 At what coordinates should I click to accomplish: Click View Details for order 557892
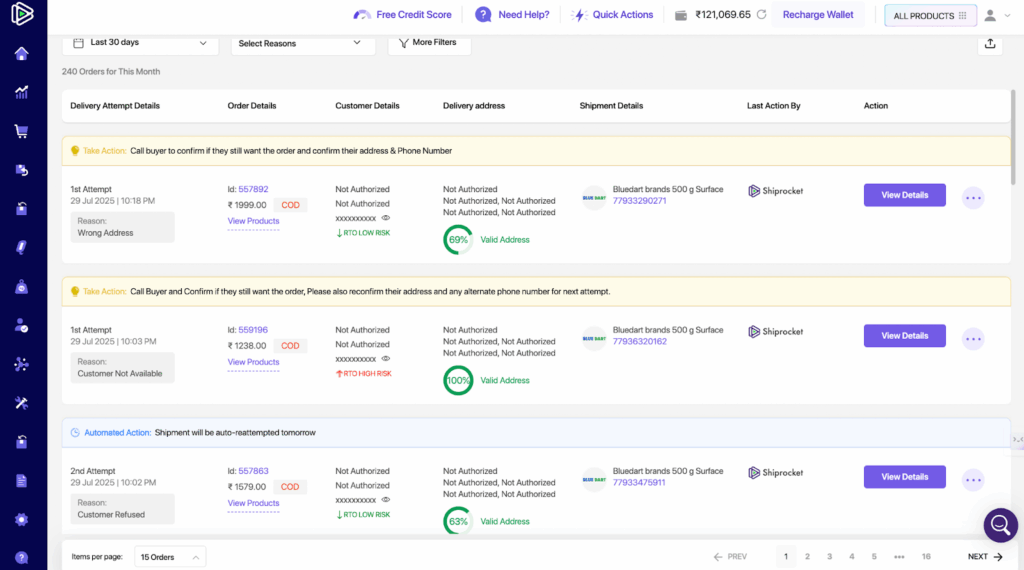(904, 195)
